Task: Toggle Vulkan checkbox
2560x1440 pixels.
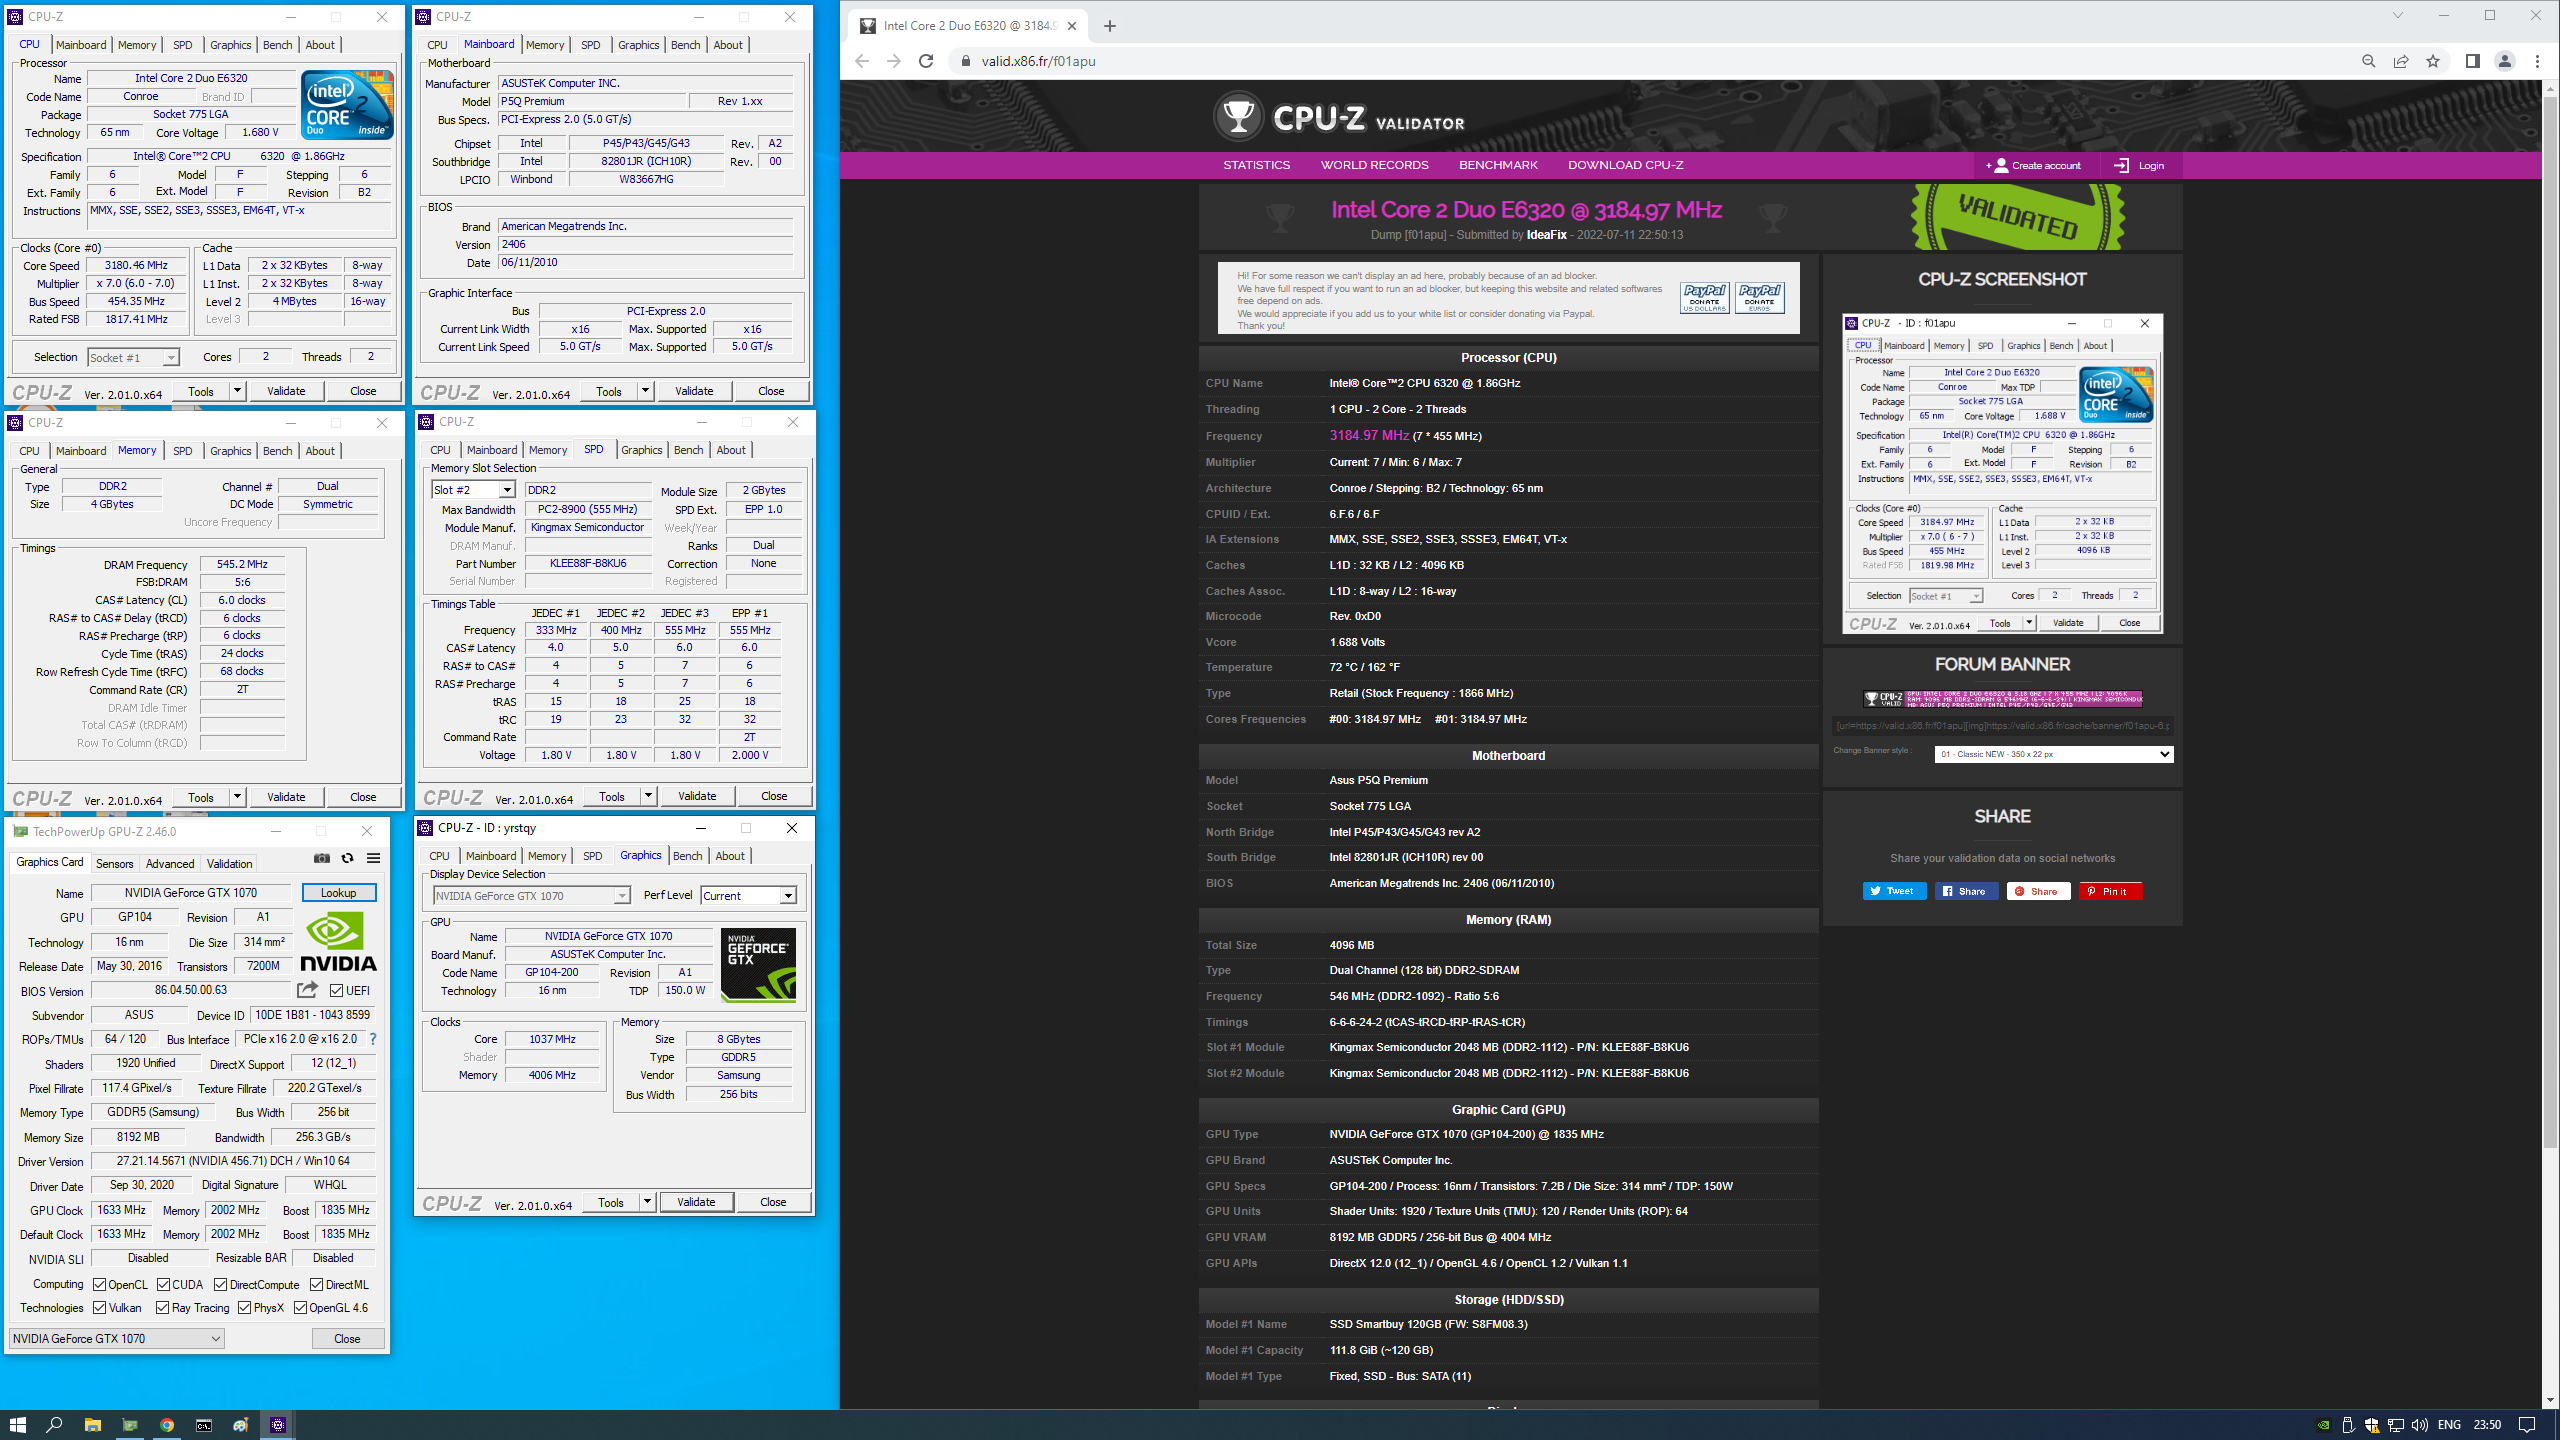Action: pyautogui.click(x=99, y=1308)
